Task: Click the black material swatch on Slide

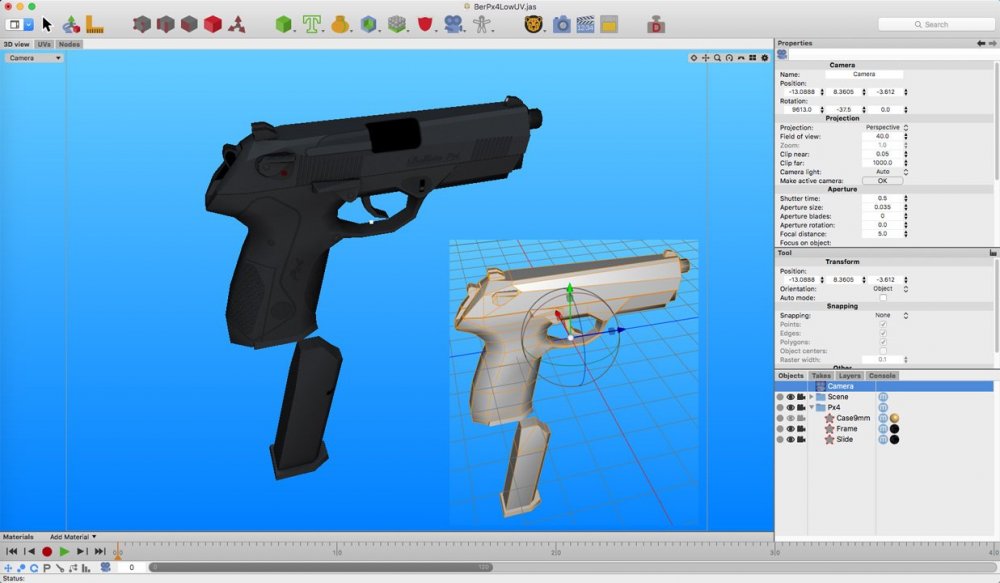Action: [895, 440]
